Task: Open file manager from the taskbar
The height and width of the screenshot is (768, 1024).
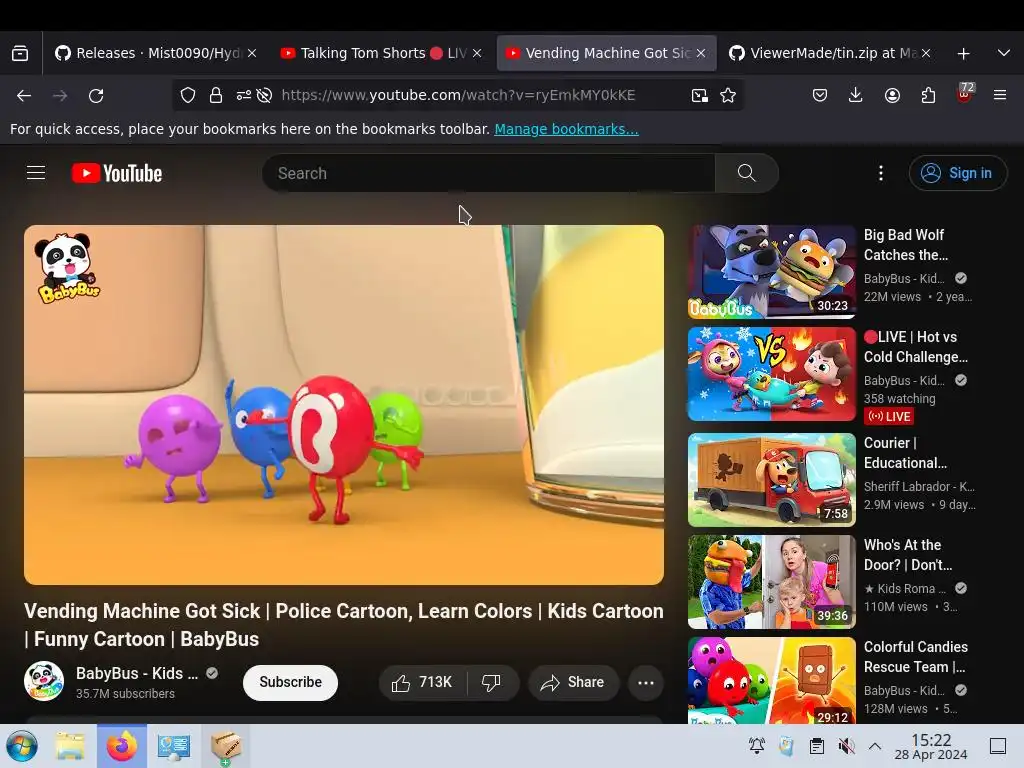Action: (70, 746)
